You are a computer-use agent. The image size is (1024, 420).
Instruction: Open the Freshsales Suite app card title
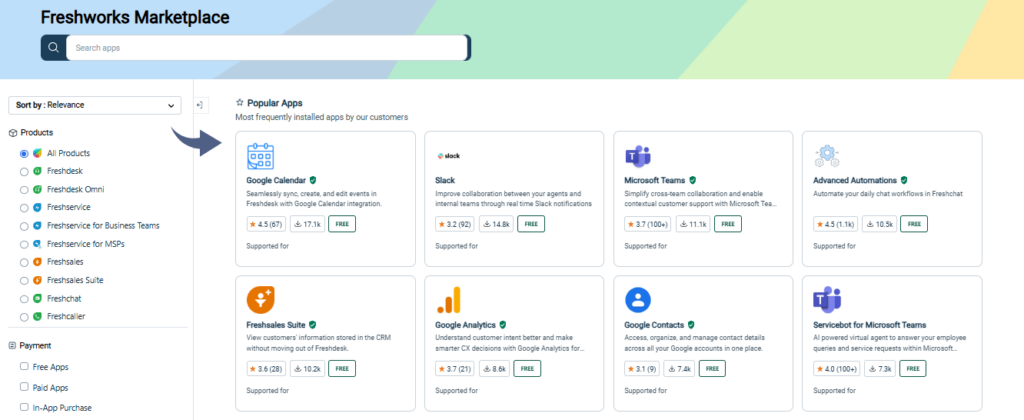point(277,325)
